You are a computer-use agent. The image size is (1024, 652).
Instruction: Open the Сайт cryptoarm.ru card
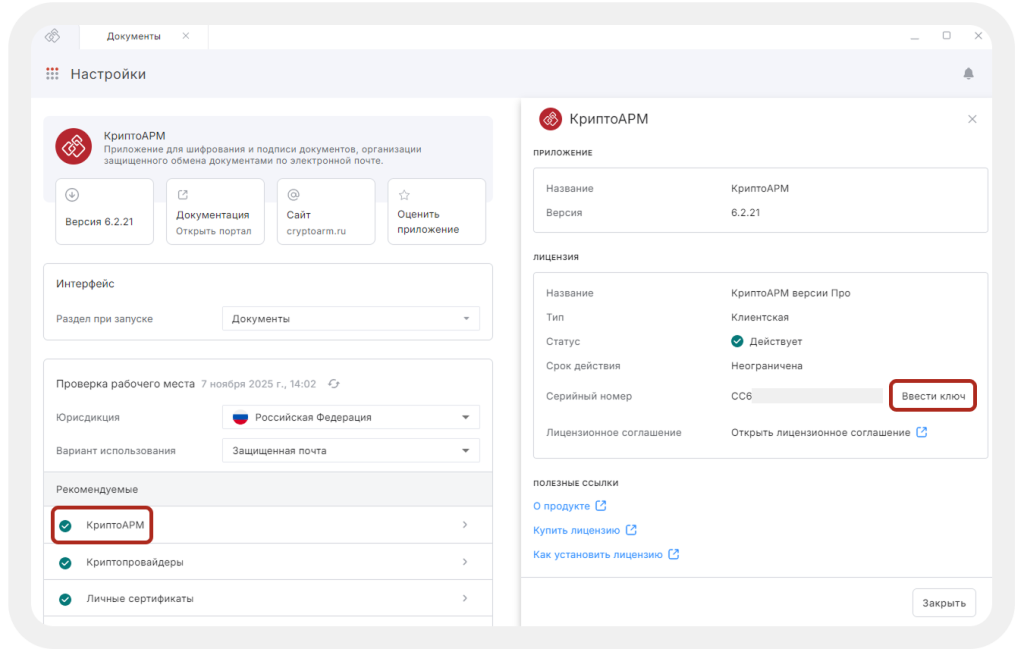[325, 212]
